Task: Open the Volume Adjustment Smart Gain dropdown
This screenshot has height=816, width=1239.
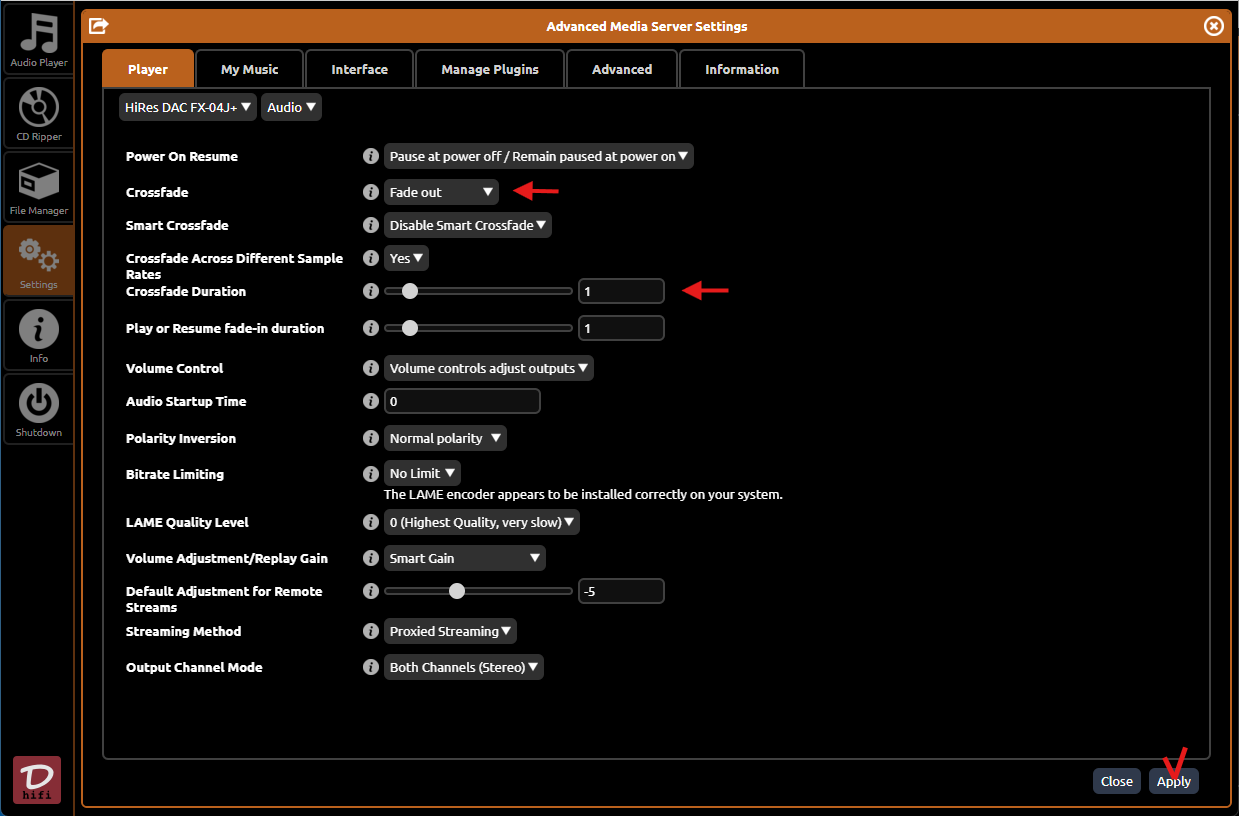Action: (x=465, y=558)
